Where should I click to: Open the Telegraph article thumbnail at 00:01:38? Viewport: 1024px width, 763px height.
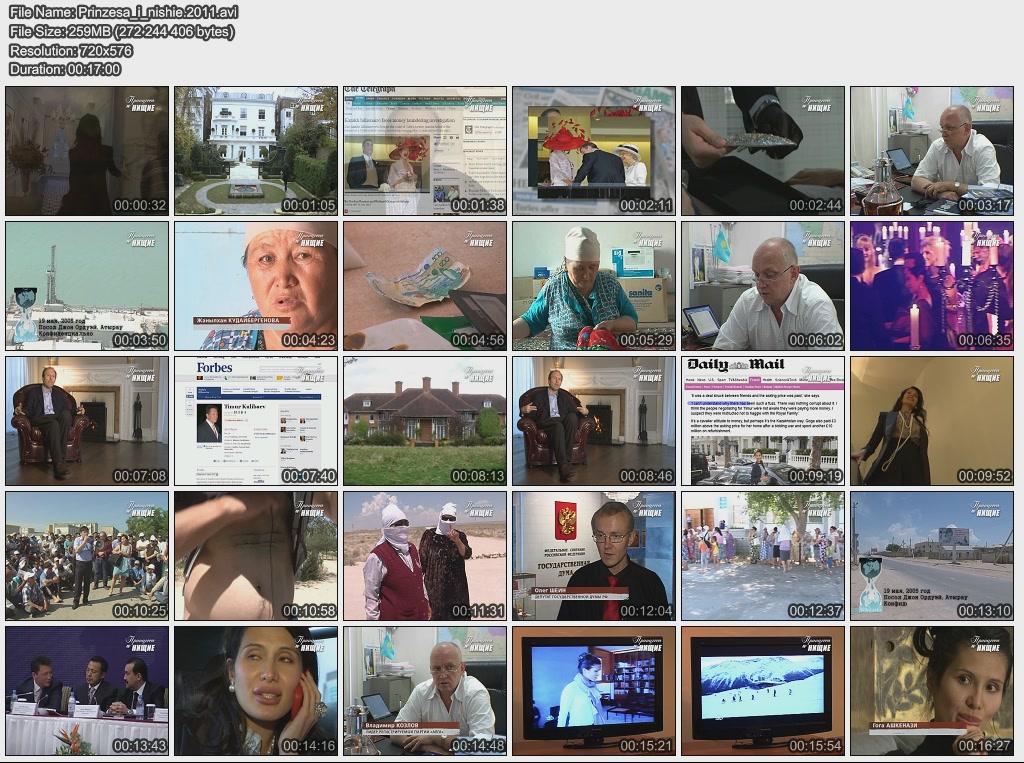pos(425,150)
